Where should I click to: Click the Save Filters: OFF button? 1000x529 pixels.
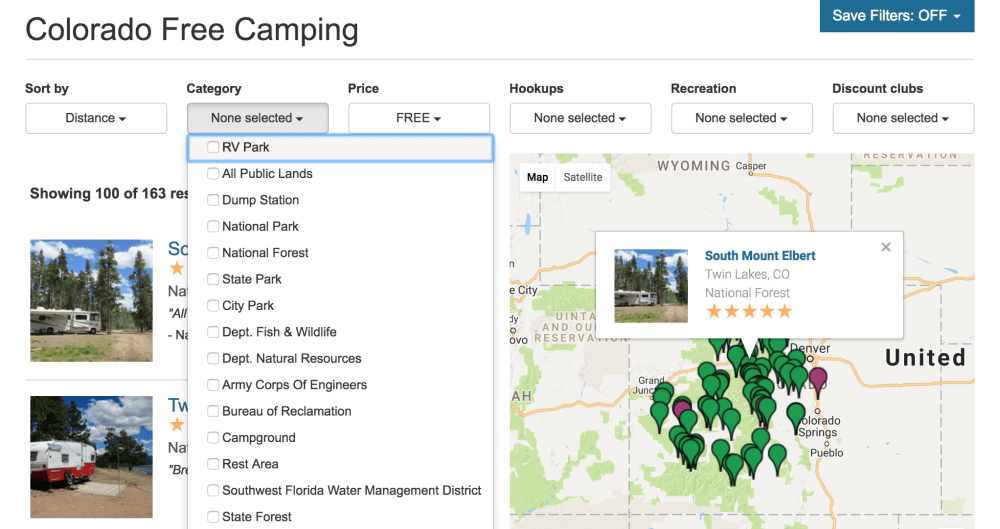(896, 16)
